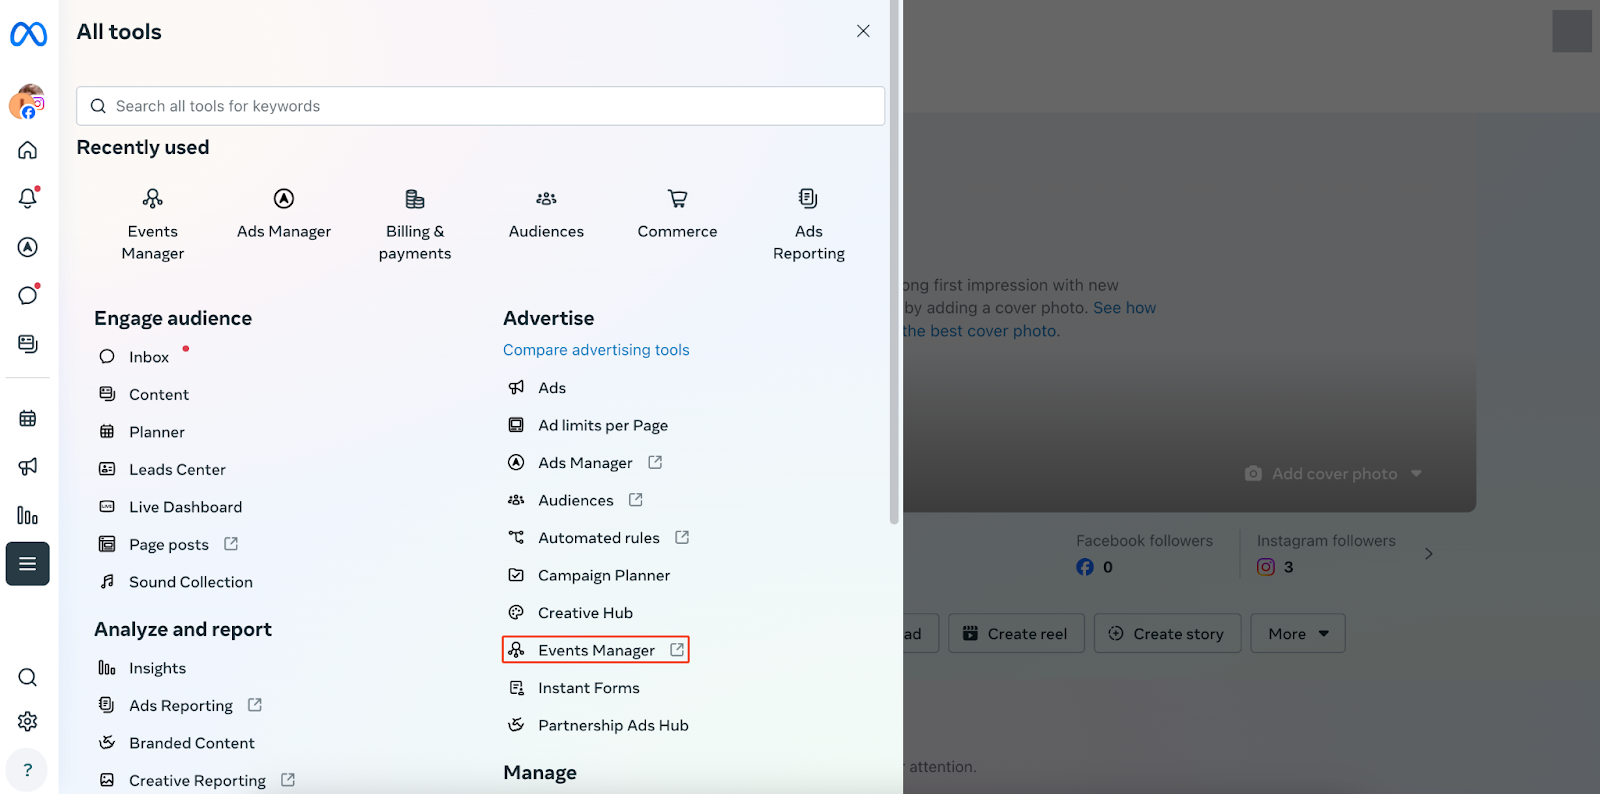Select Events Manager in Advertise list
Viewport: 1600px width, 794px height.
point(596,650)
